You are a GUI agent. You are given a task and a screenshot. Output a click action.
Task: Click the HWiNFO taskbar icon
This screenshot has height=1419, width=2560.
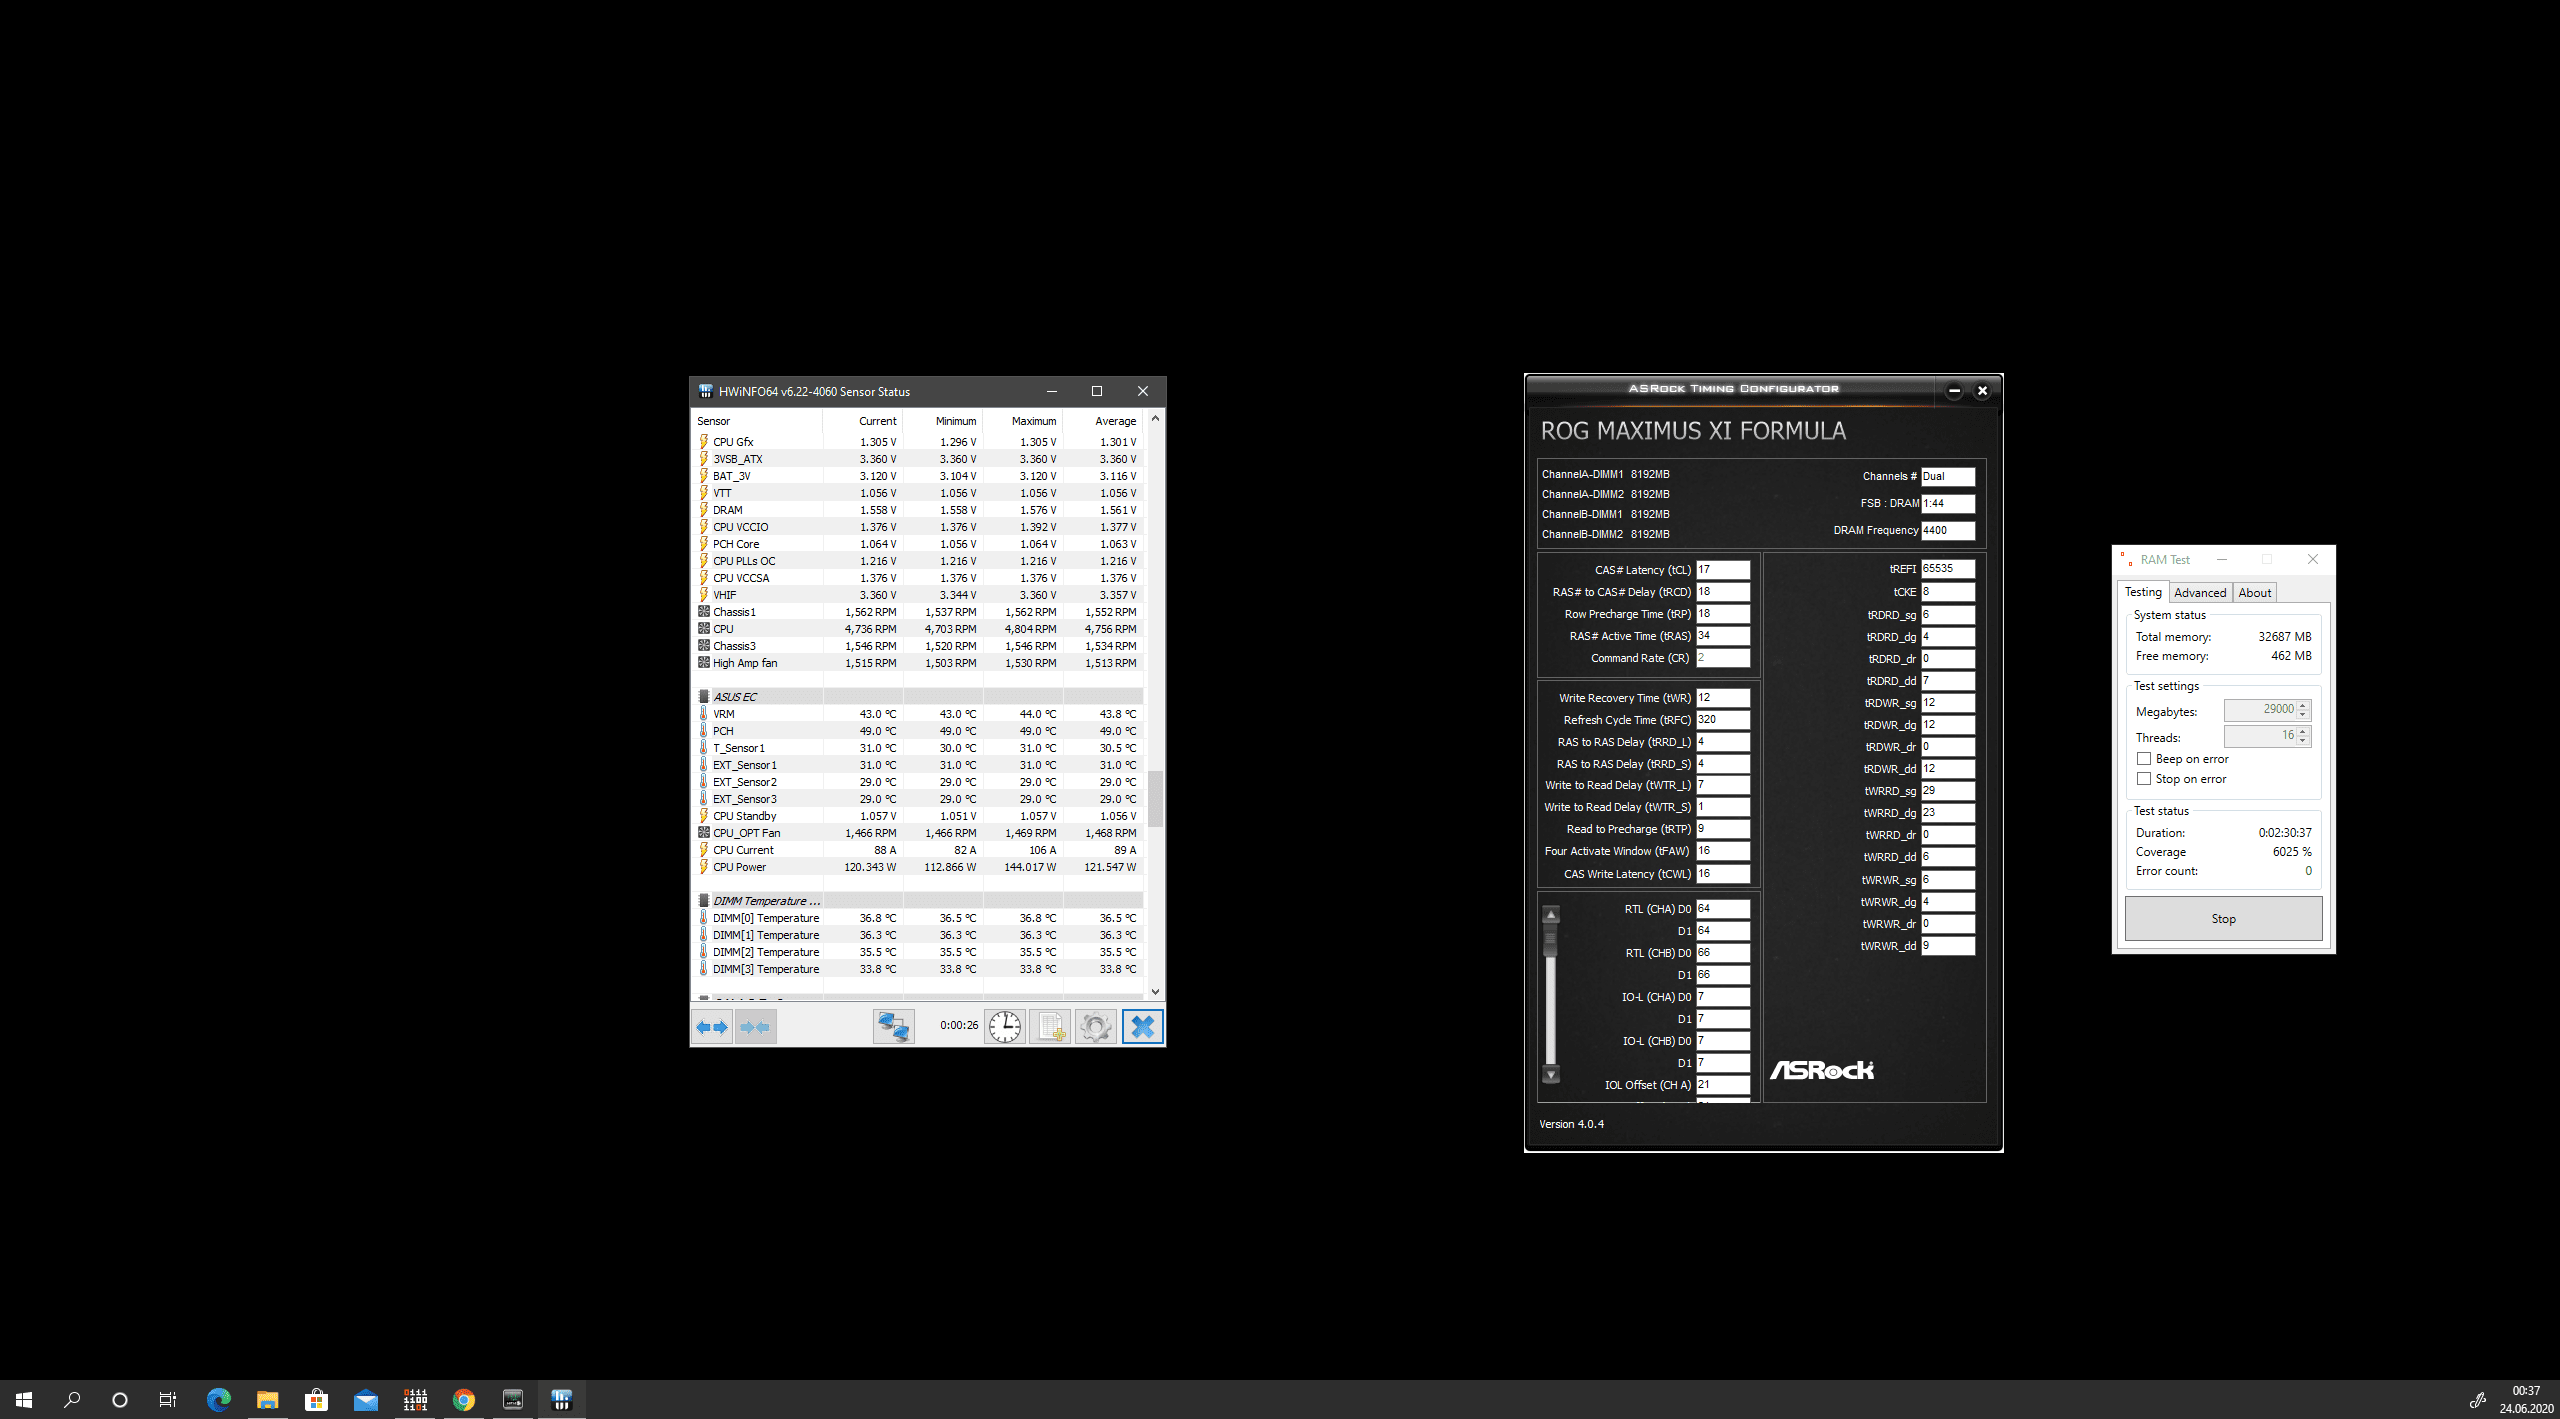pos(561,1400)
